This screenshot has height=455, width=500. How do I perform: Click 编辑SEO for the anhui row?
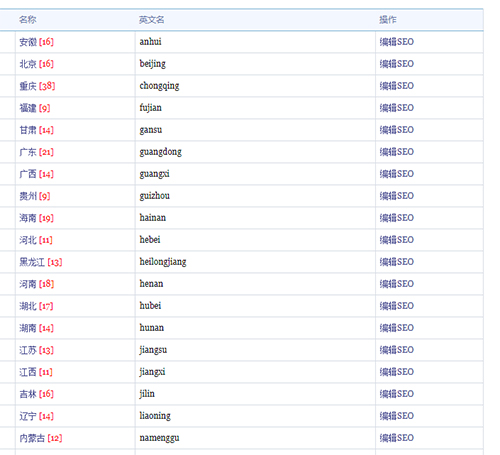397,42
